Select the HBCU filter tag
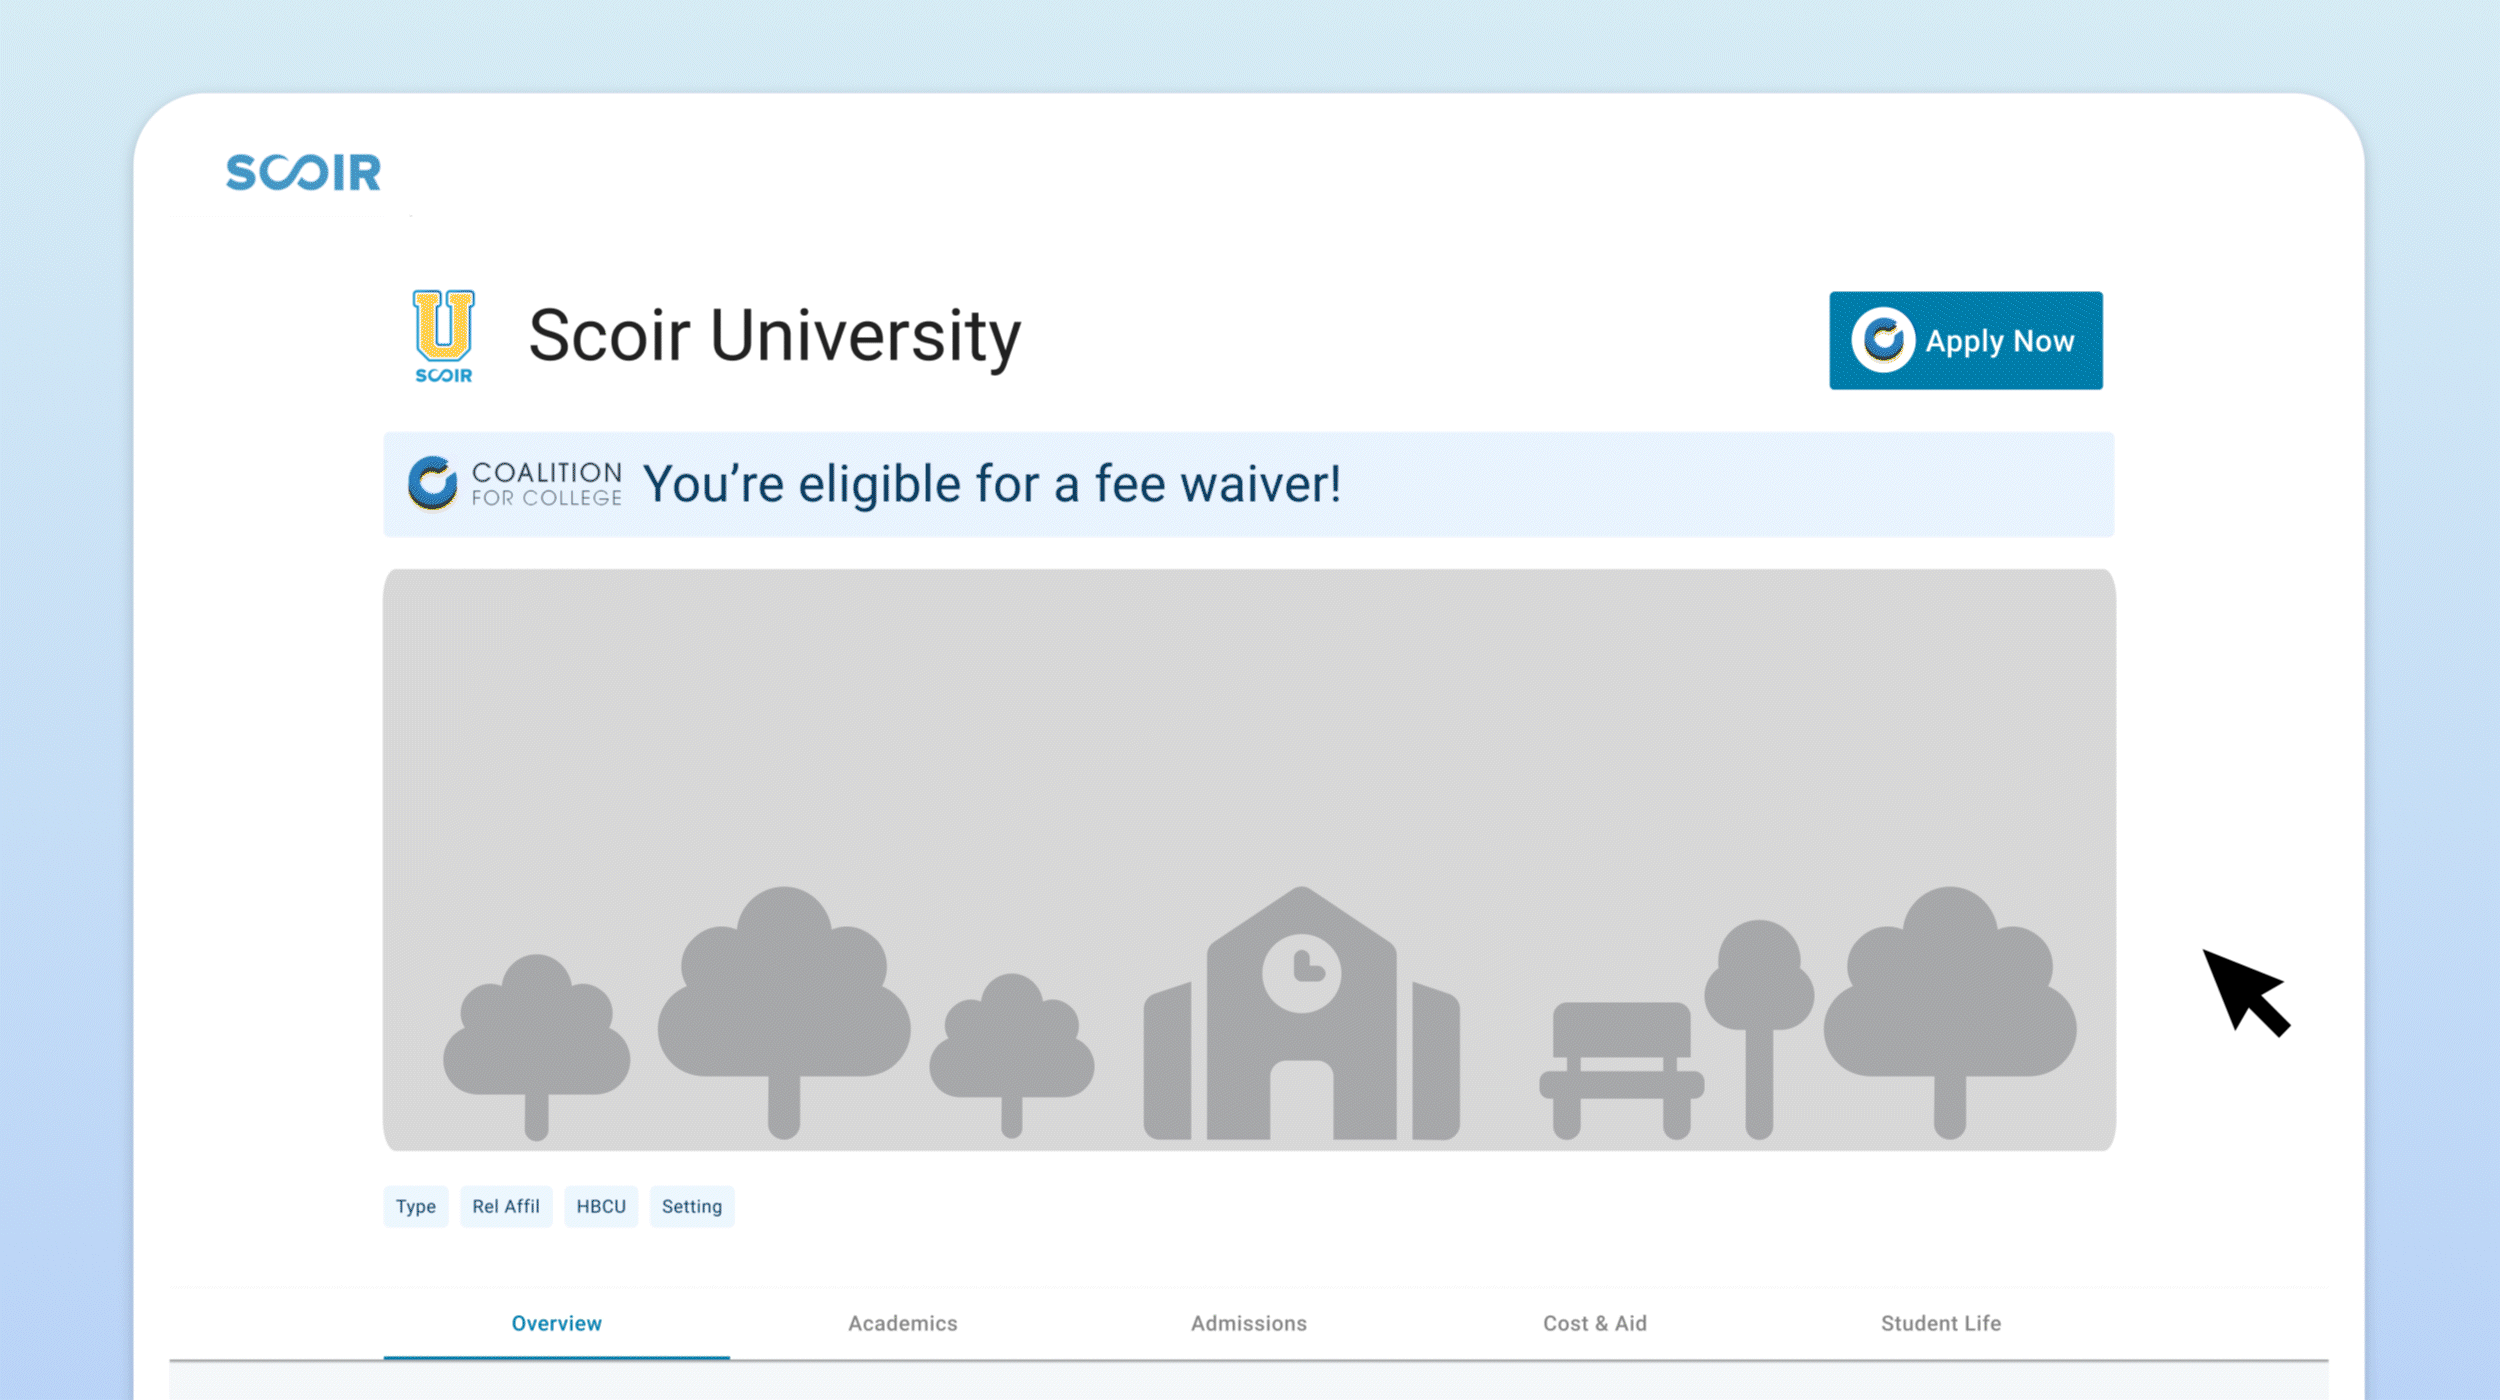The width and height of the screenshot is (2500, 1400). coord(603,1206)
